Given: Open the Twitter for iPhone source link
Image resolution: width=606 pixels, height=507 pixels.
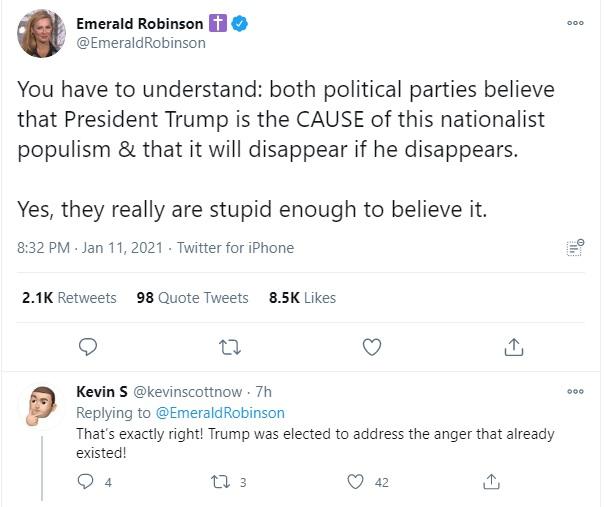Looking at the screenshot, I should (235, 248).
